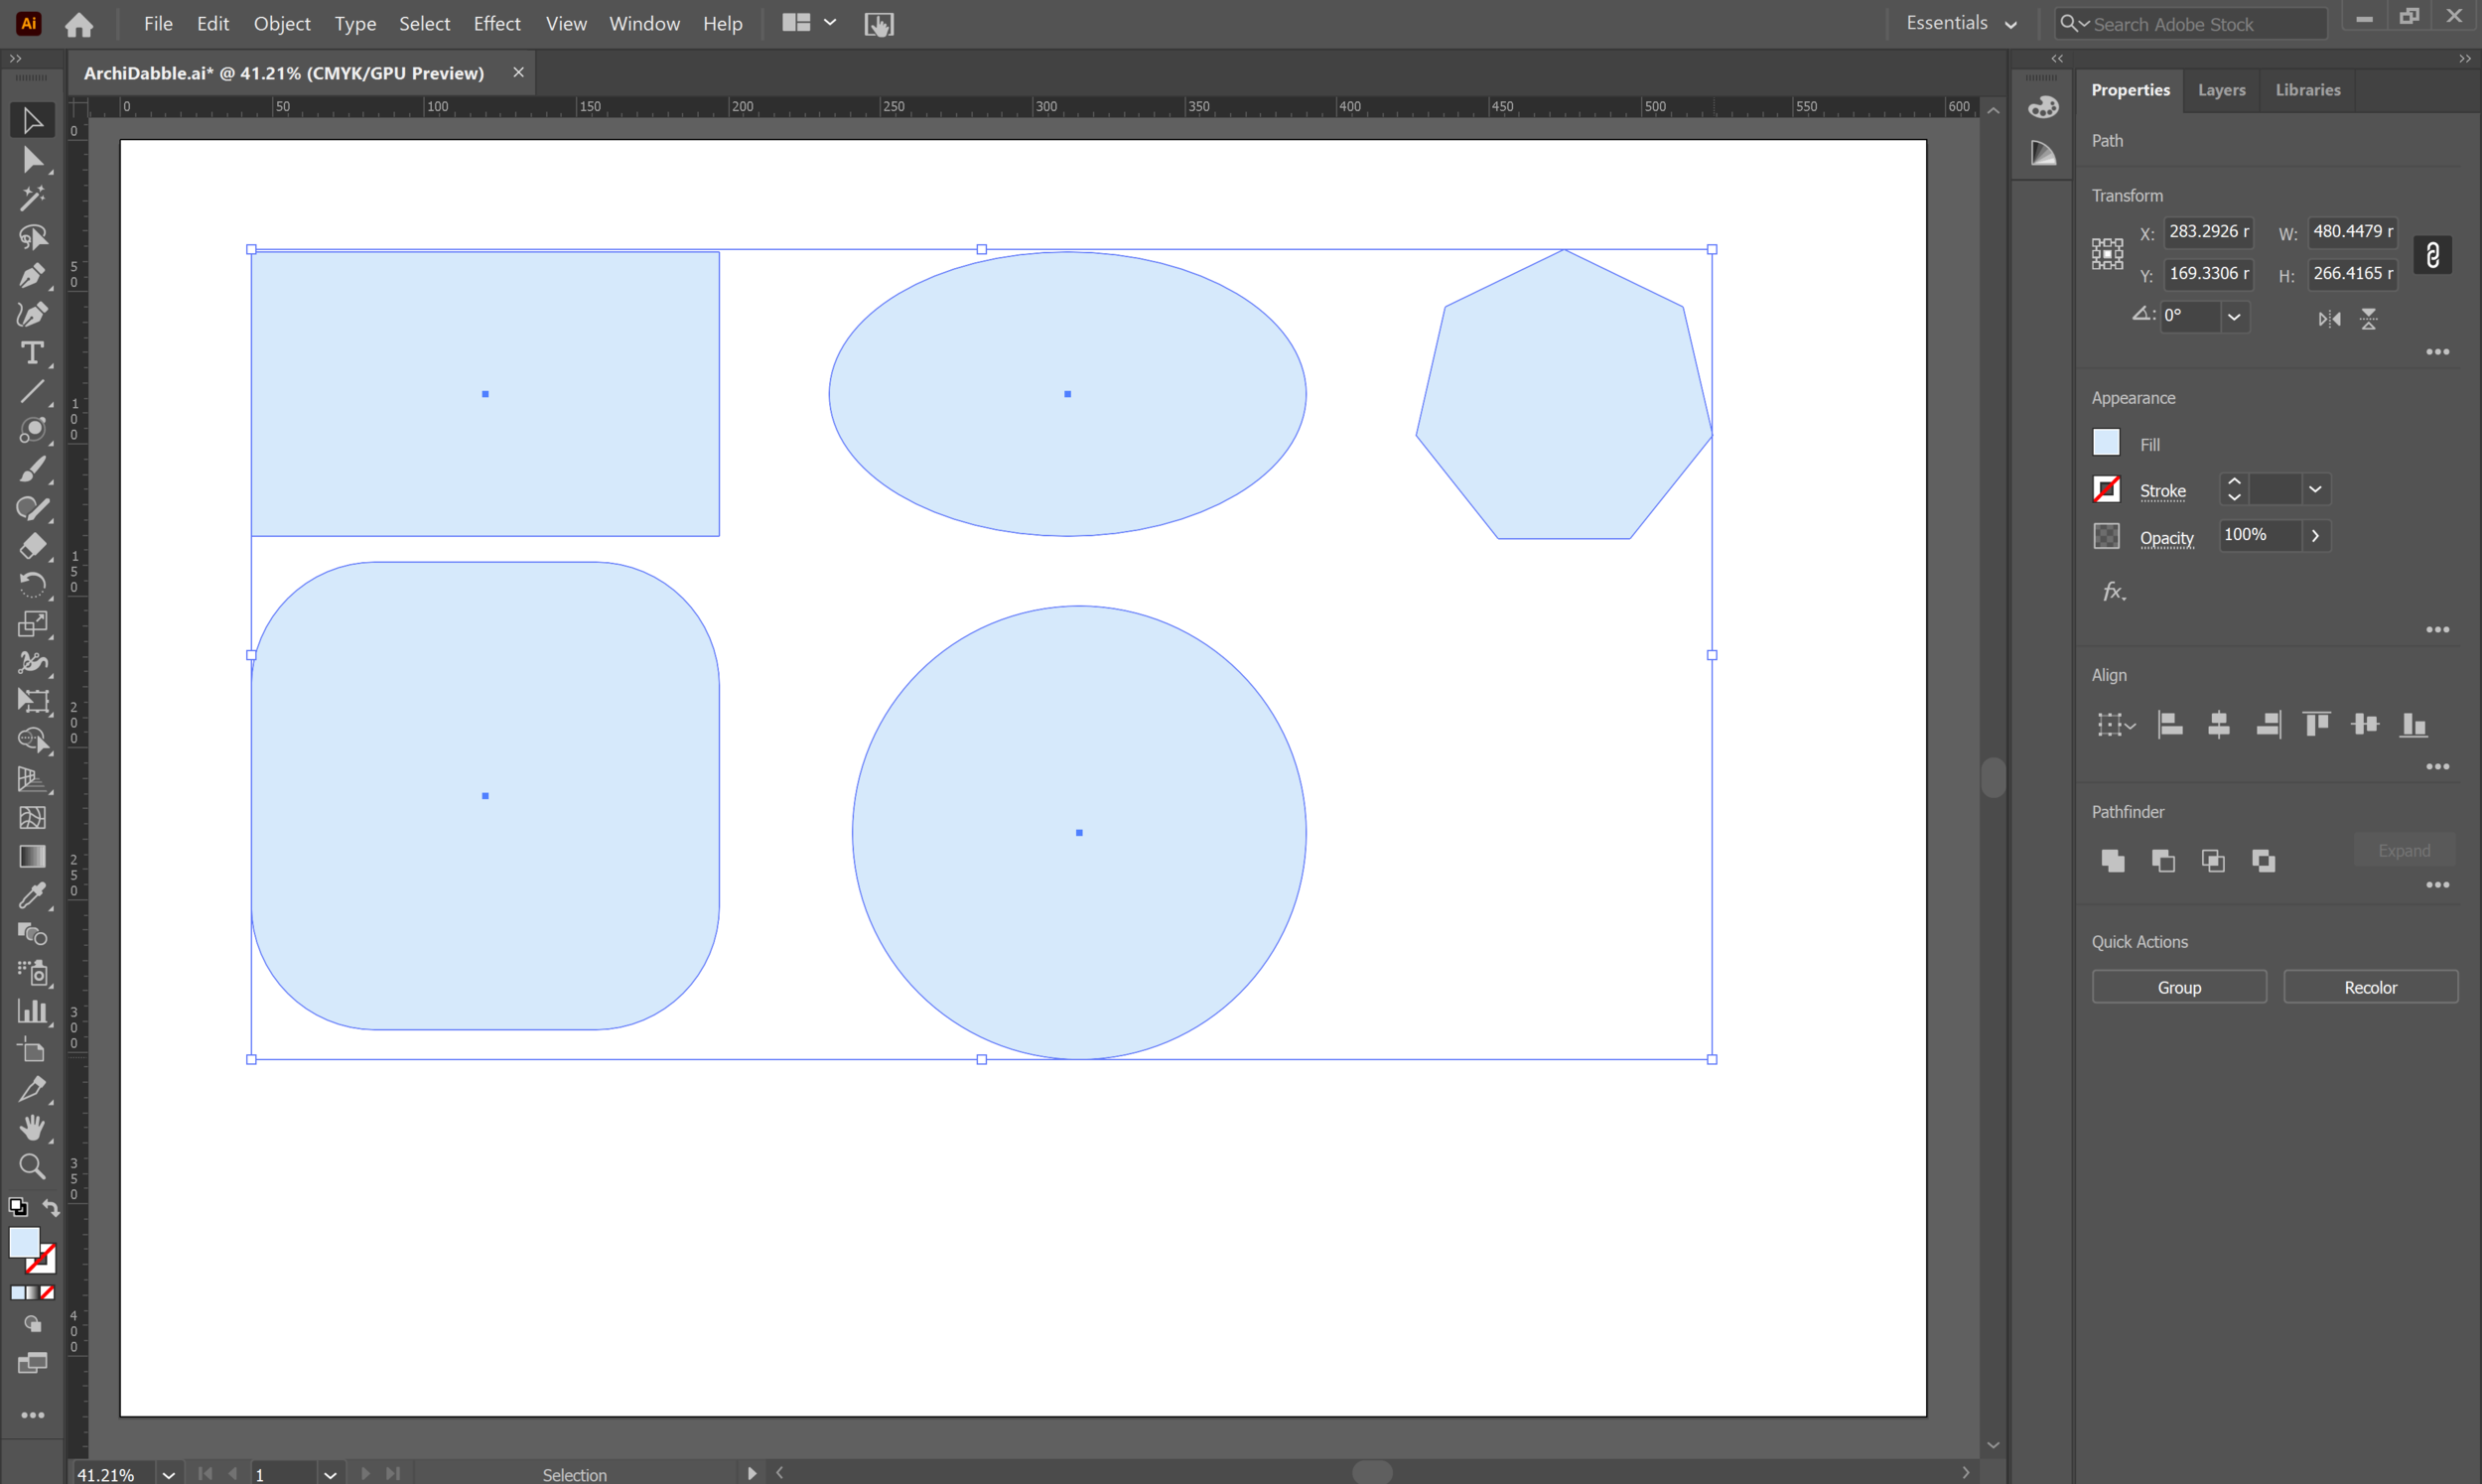The width and height of the screenshot is (2482, 1484).
Task: Choose the Lasso tool
Action: (x=32, y=237)
